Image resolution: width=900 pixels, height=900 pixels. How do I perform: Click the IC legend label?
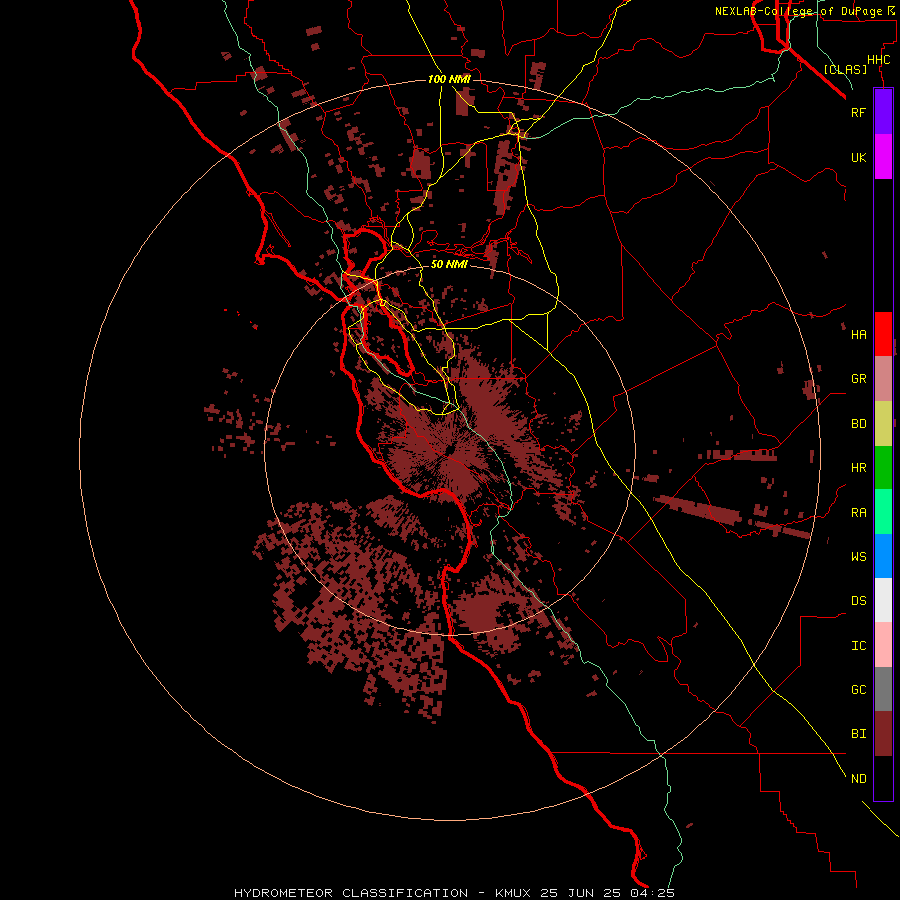click(x=859, y=646)
